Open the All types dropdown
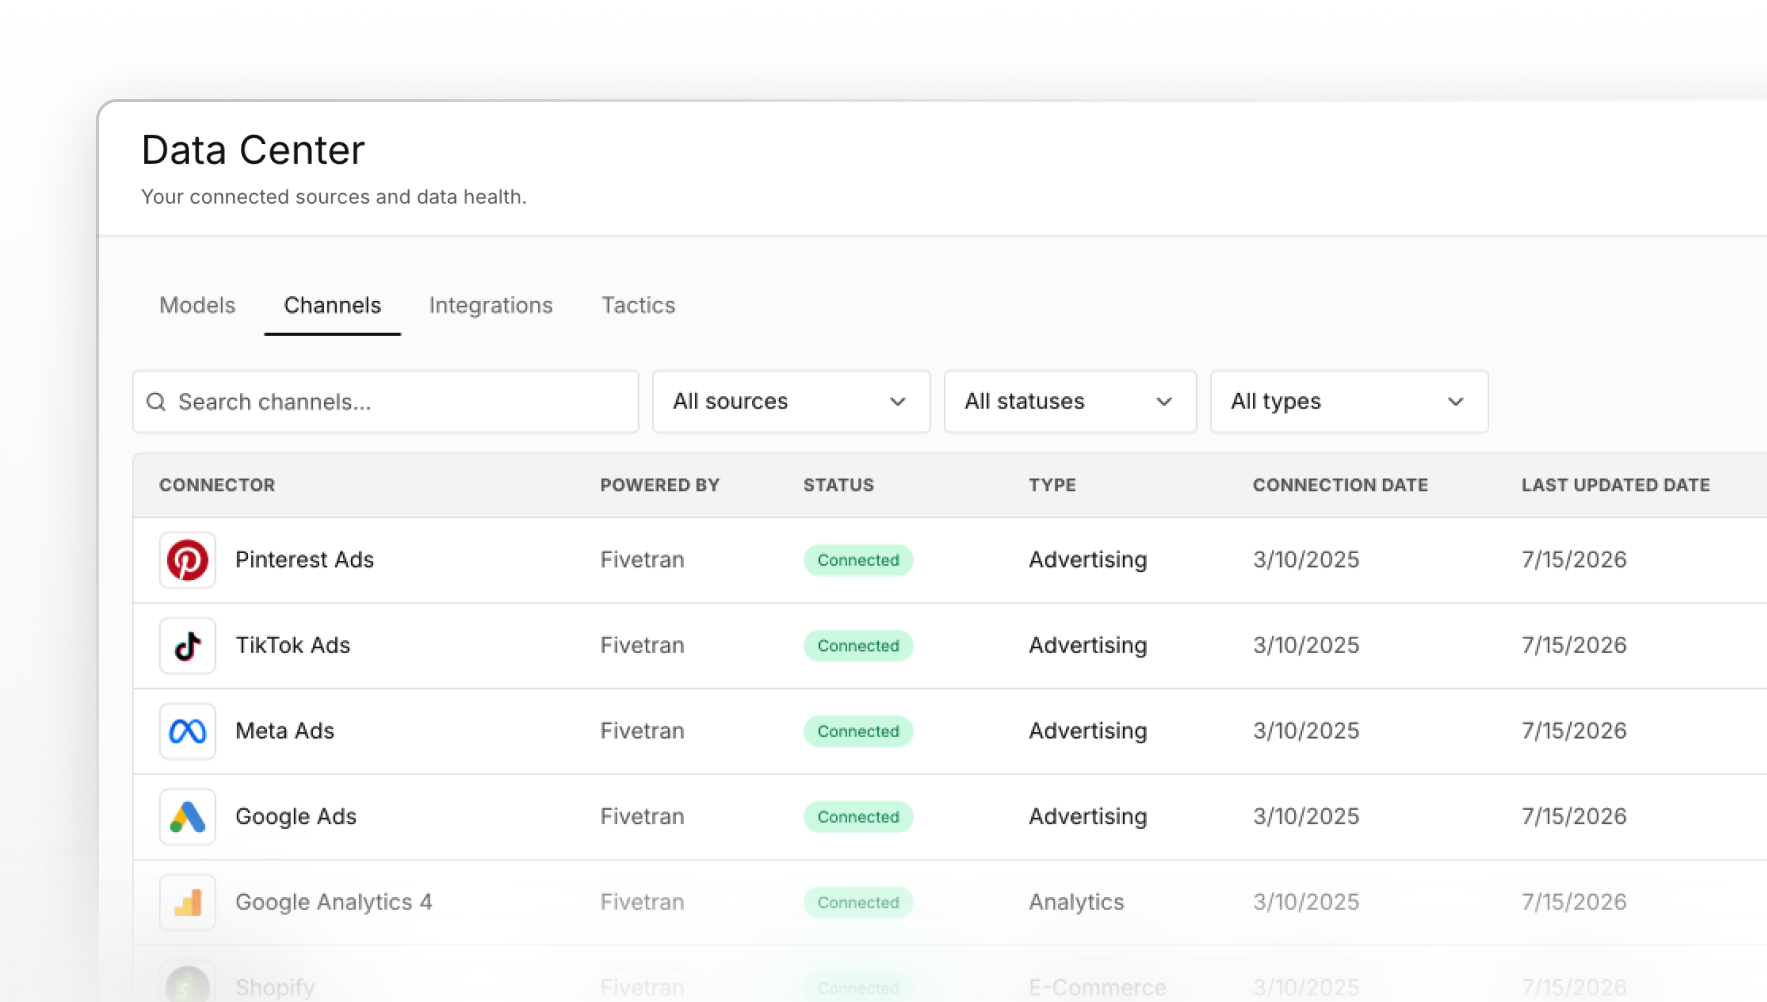The width and height of the screenshot is (1767, 1002). 1349,402
